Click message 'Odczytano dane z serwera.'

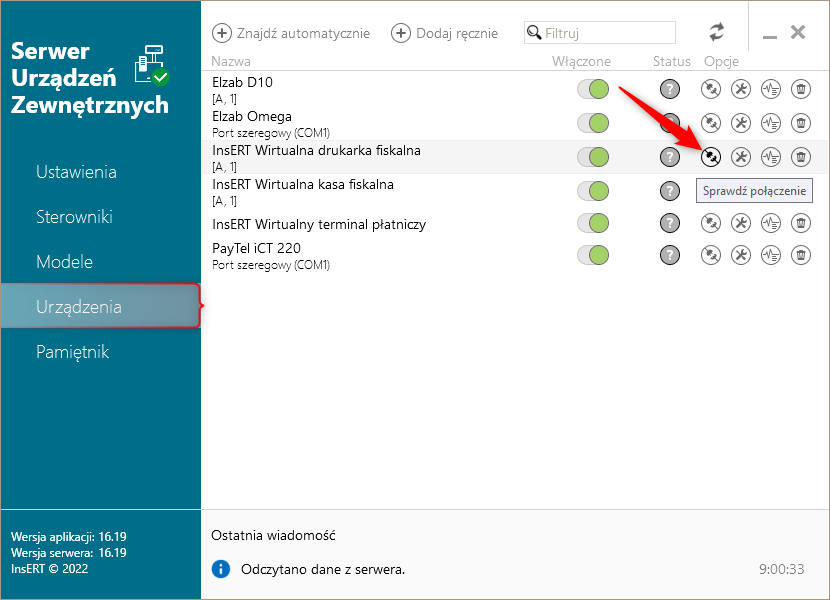click(x=323, y=569)
